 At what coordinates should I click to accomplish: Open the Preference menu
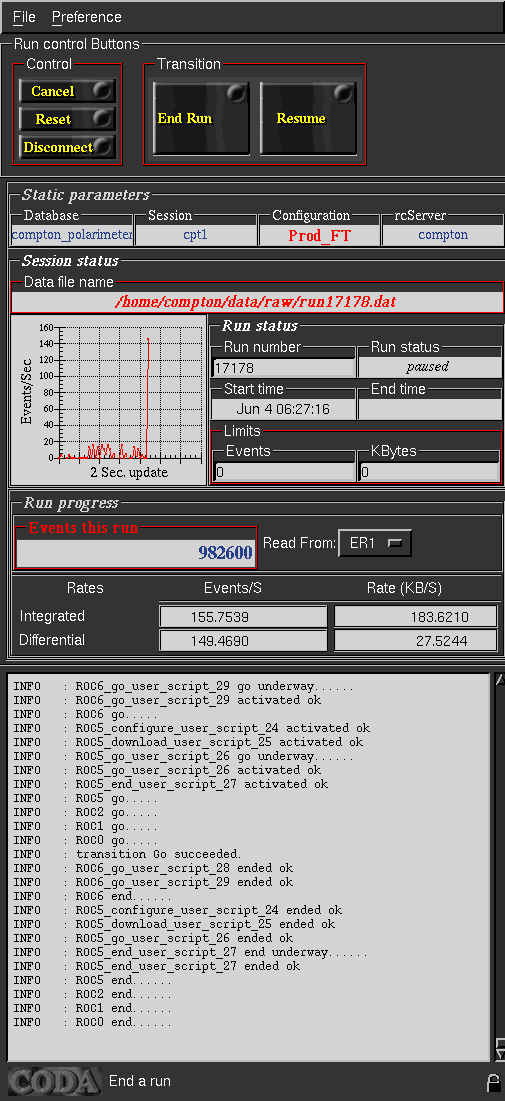click(86, 17)
